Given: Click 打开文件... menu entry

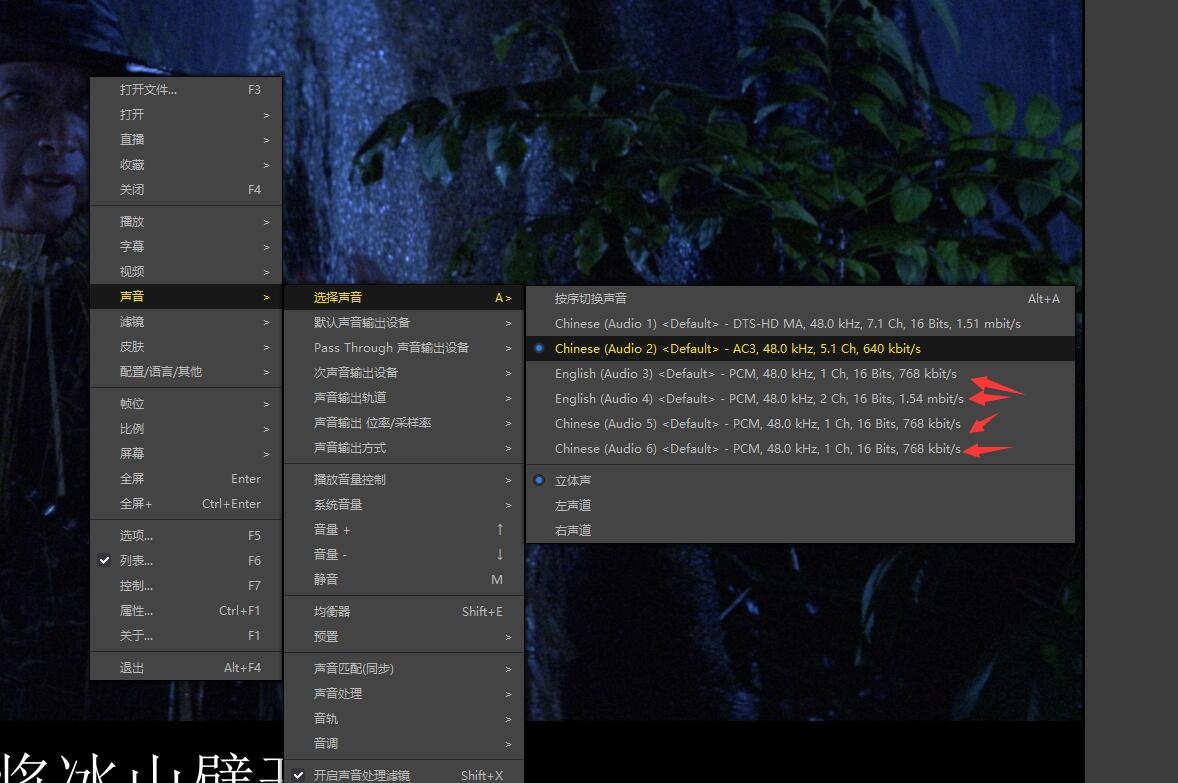Looking at the screenshot, I should coord(186,89).
